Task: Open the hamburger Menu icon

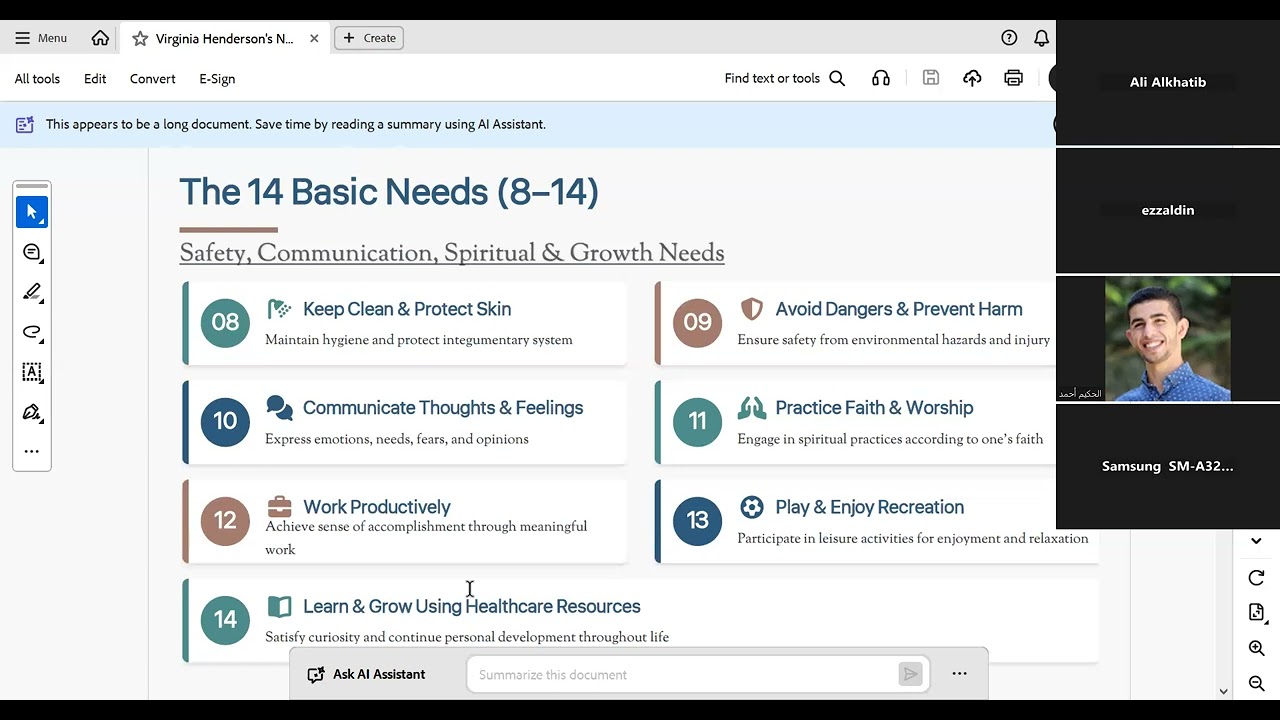Action: [x=22, y=38]
